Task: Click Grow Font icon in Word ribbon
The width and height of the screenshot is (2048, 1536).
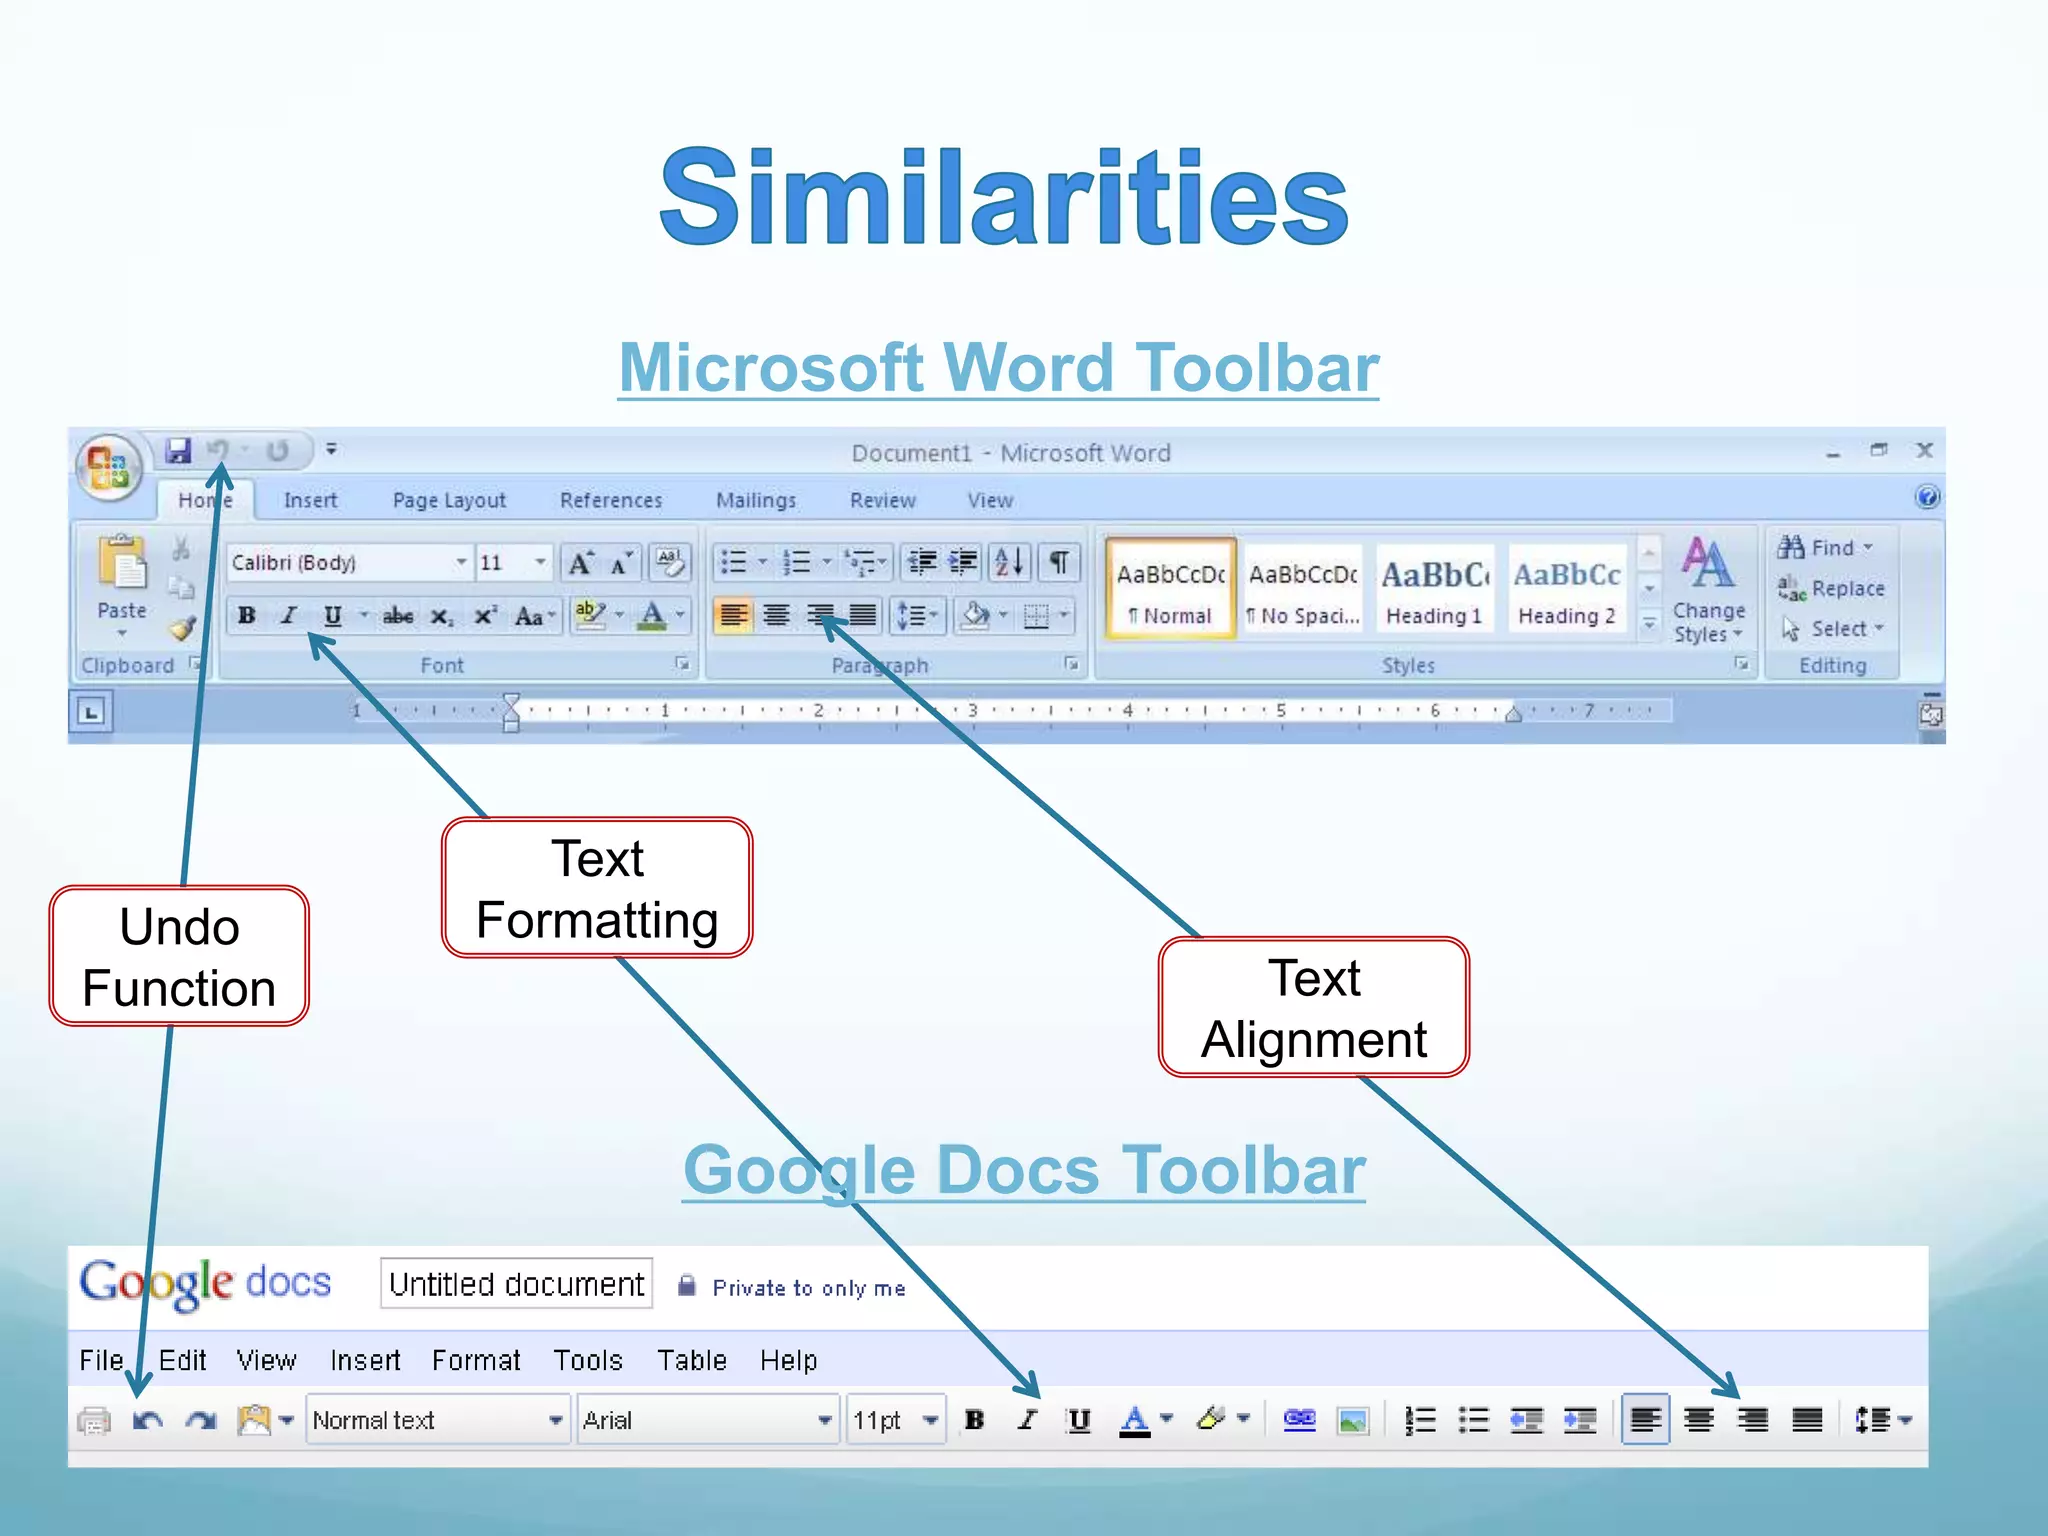Action: pyautogui.click(x=580, y=563)
